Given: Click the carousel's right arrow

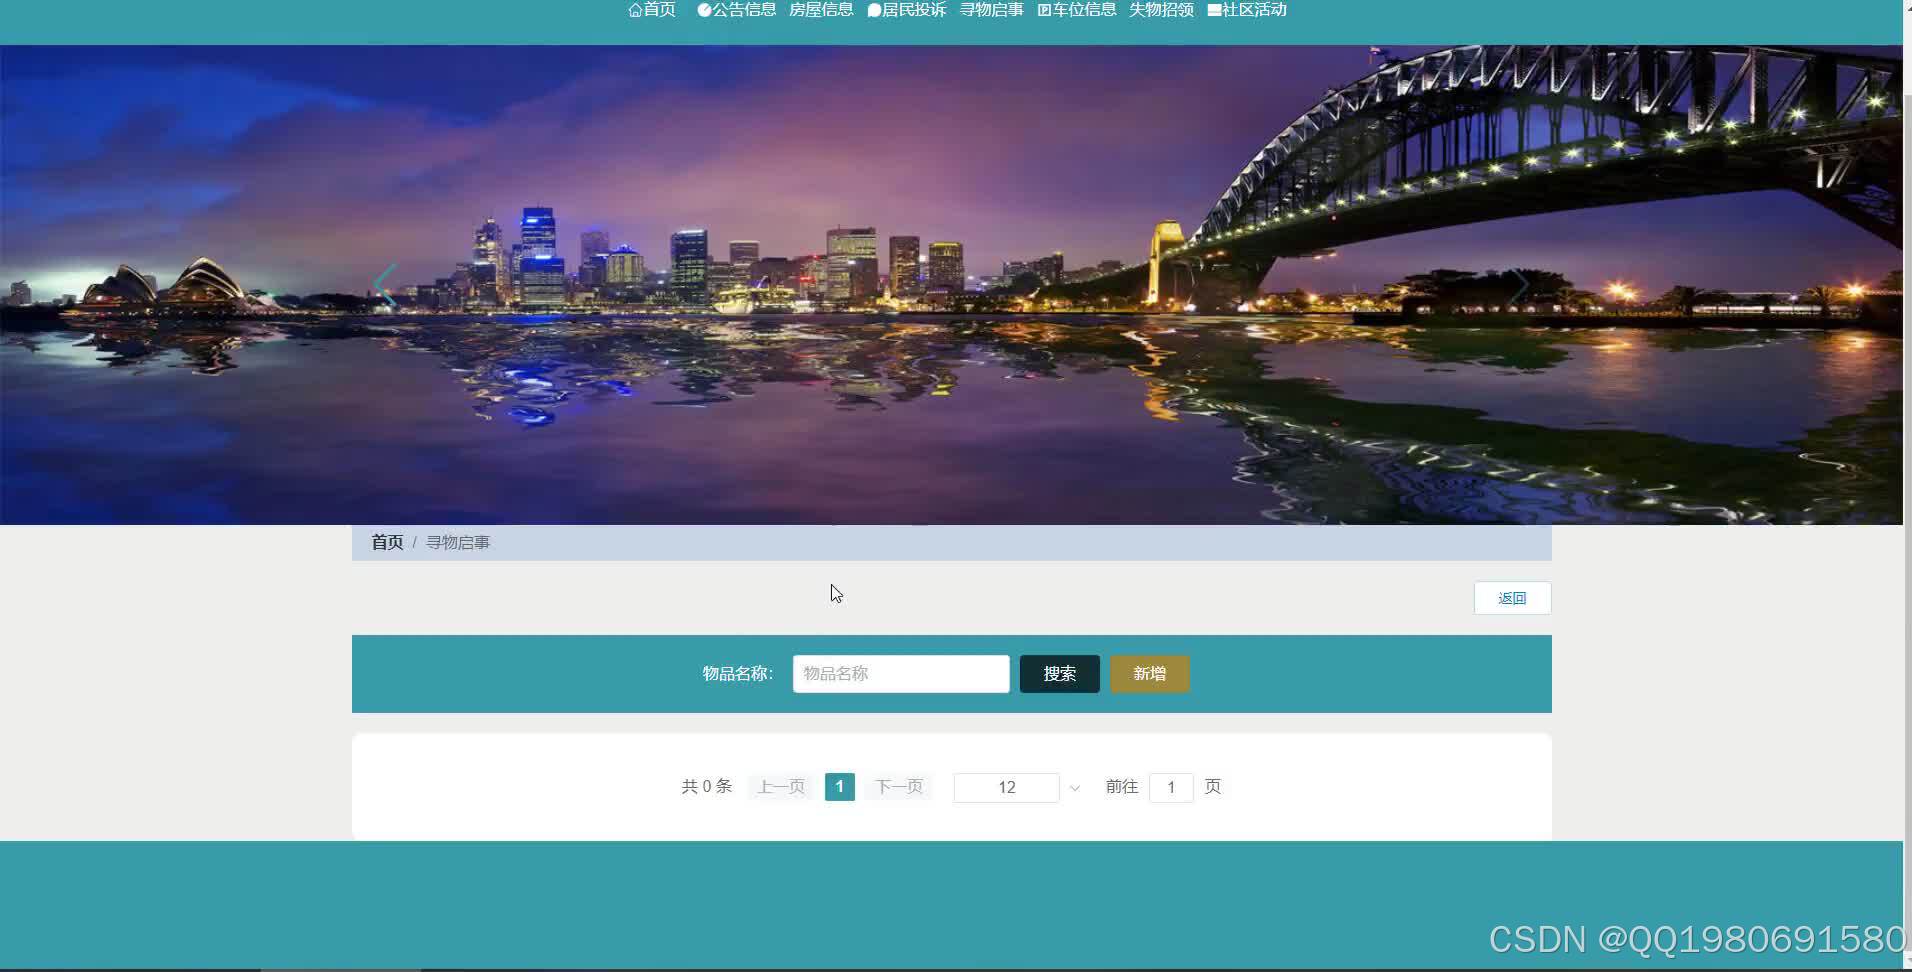Looking at the screenshot, I should 1521,284.
